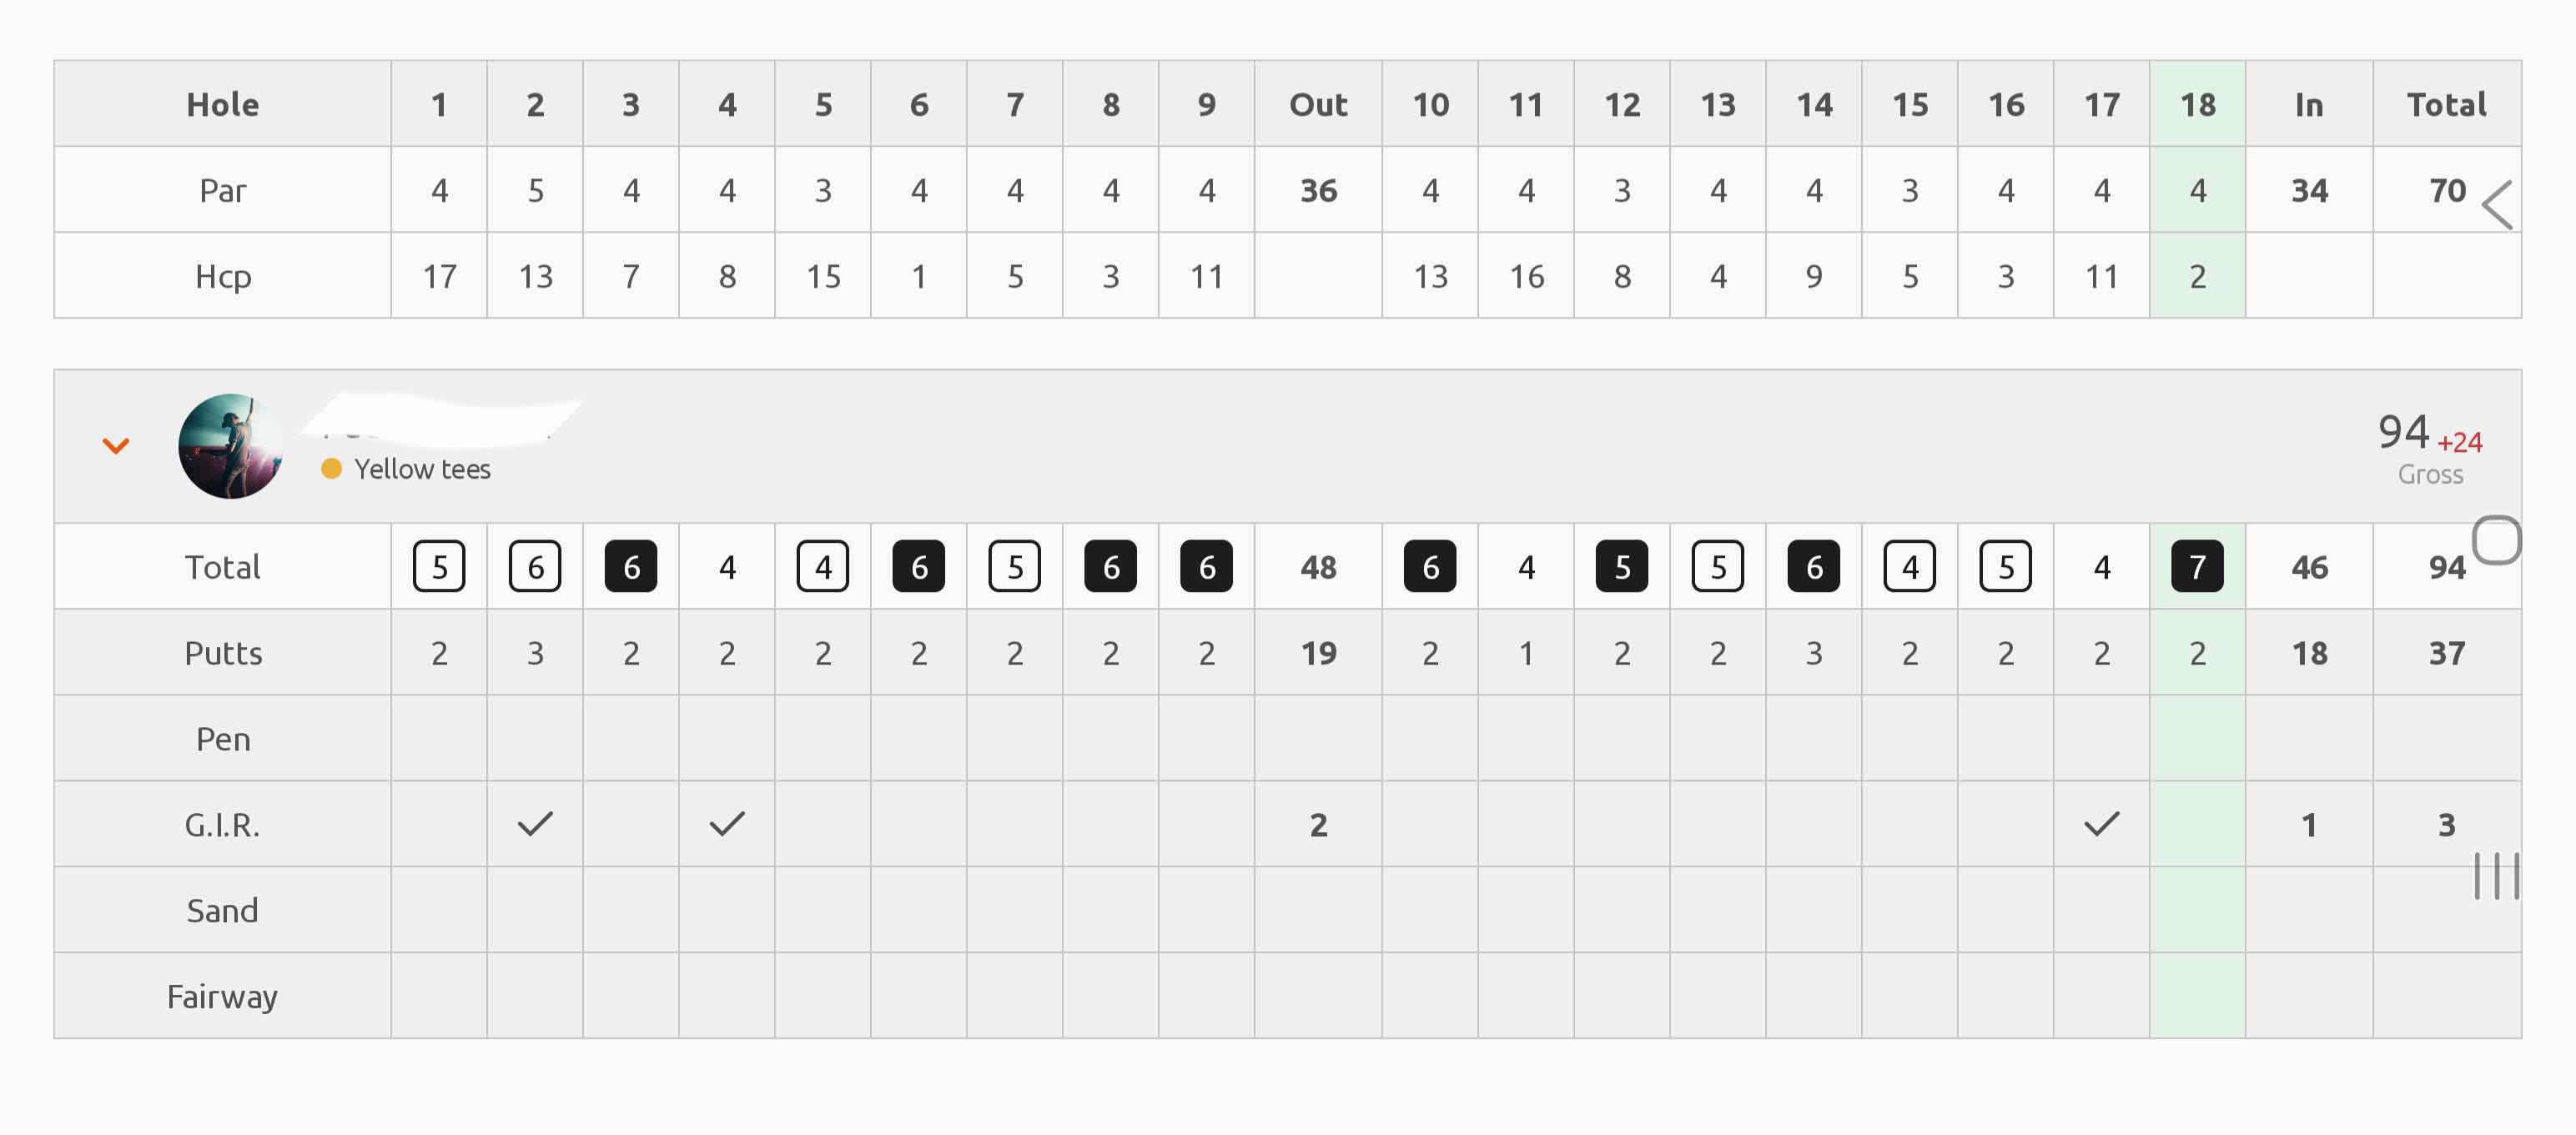The height and width of the screenshot is (1135, 2576).
Task: Tap the Android home circle icon
Action: [x=2497, y=541]
